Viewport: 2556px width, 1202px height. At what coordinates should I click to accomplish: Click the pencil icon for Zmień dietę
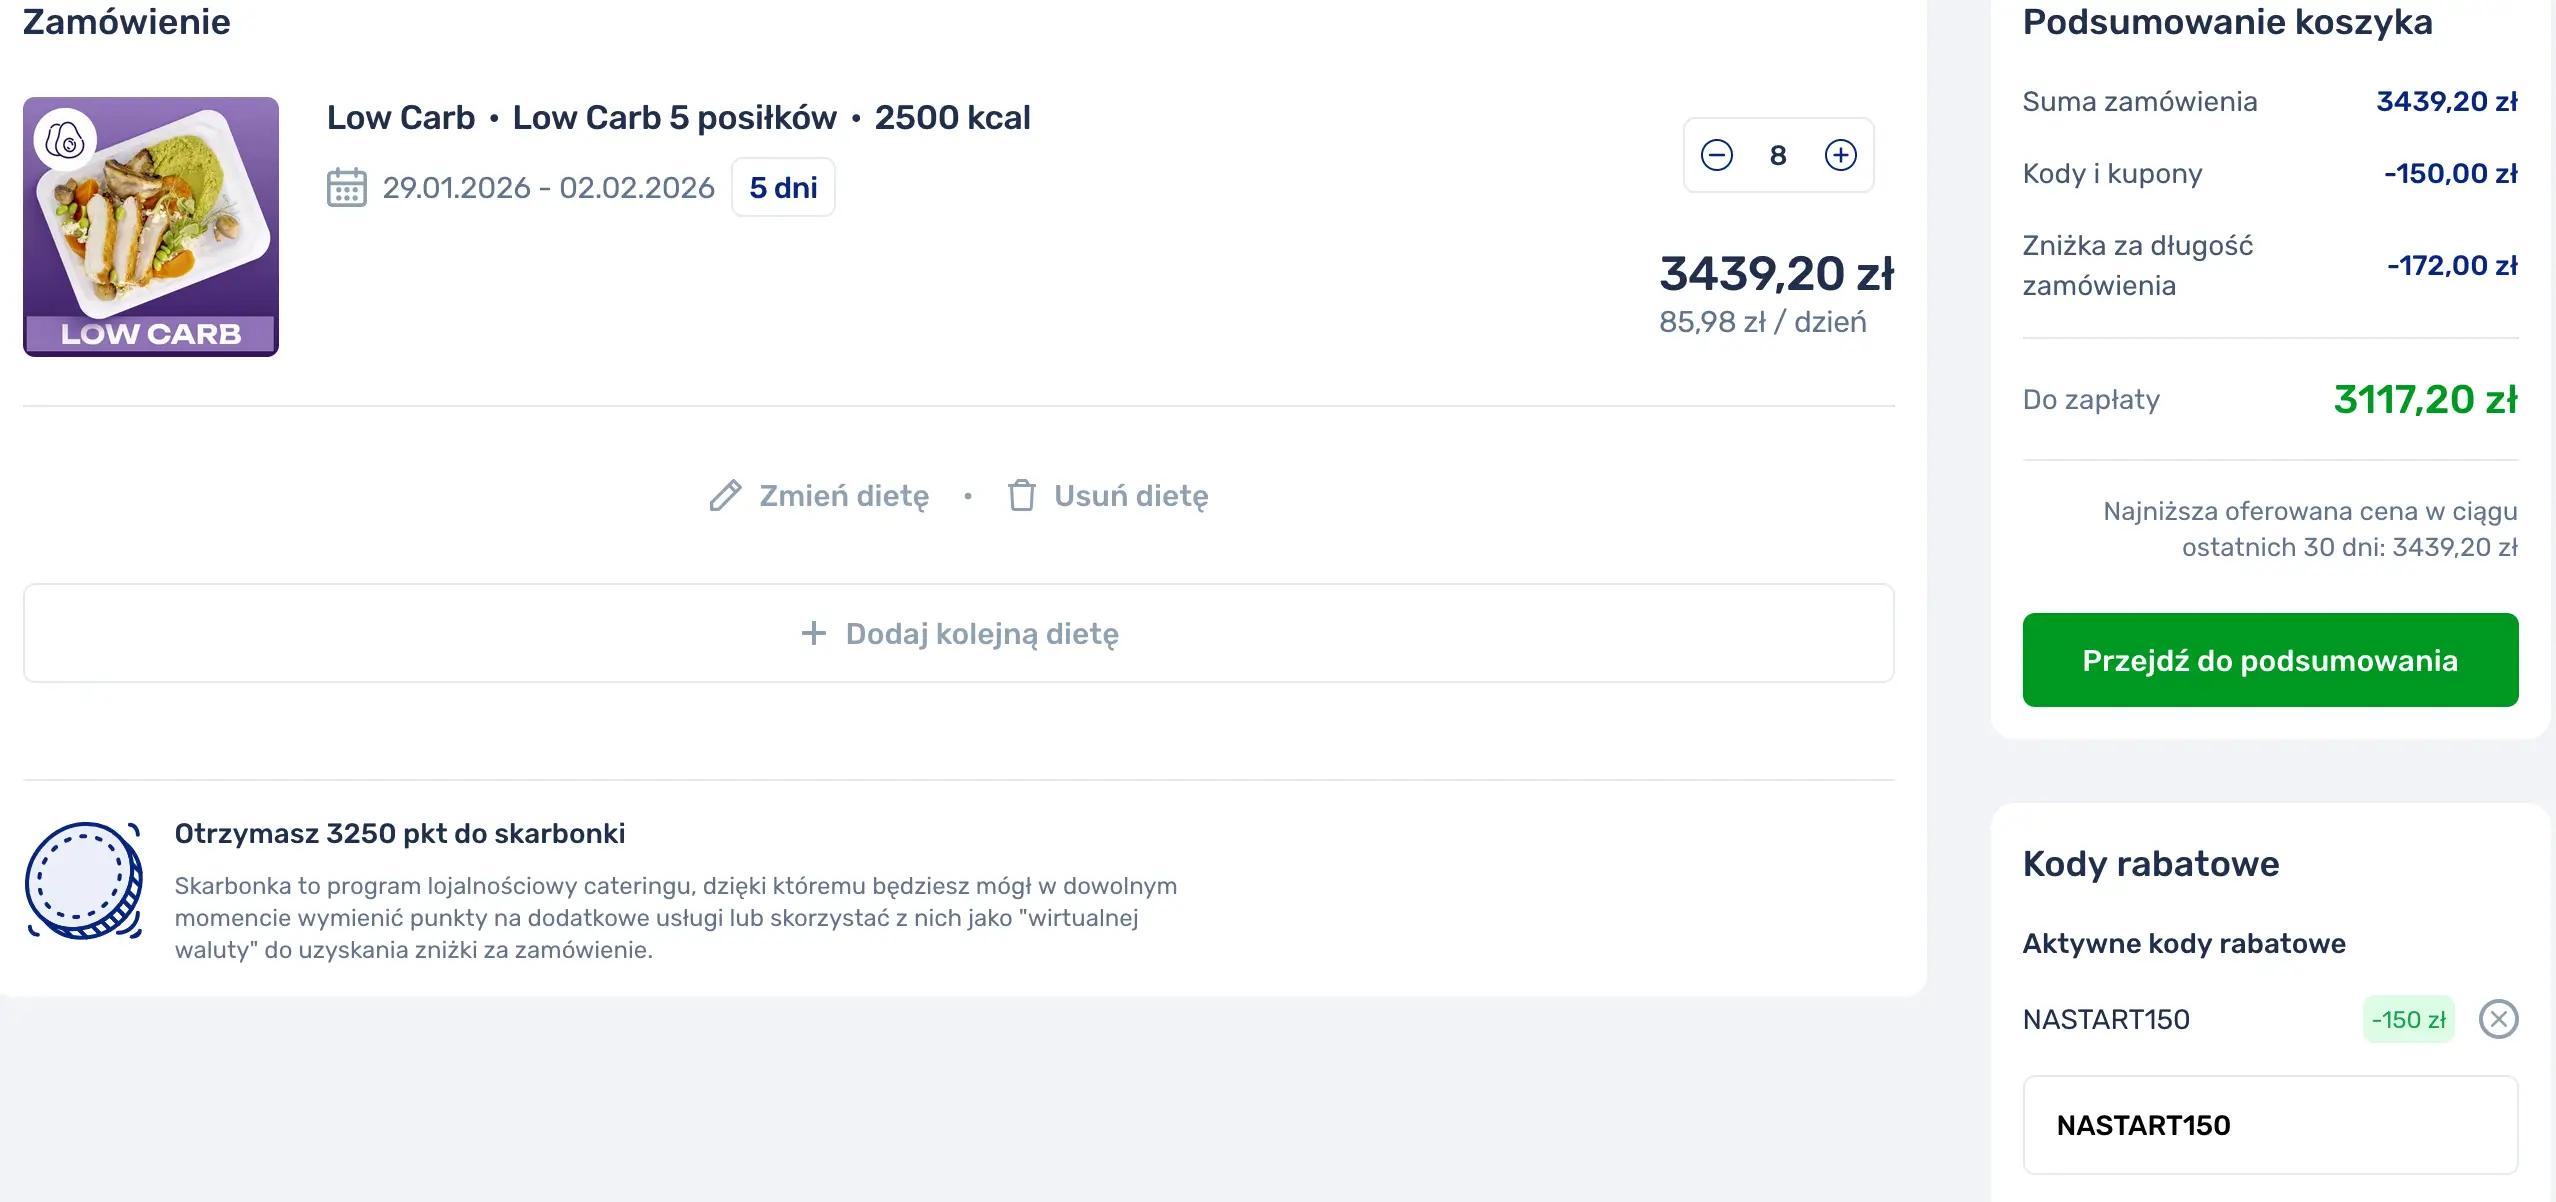[725, 496]
